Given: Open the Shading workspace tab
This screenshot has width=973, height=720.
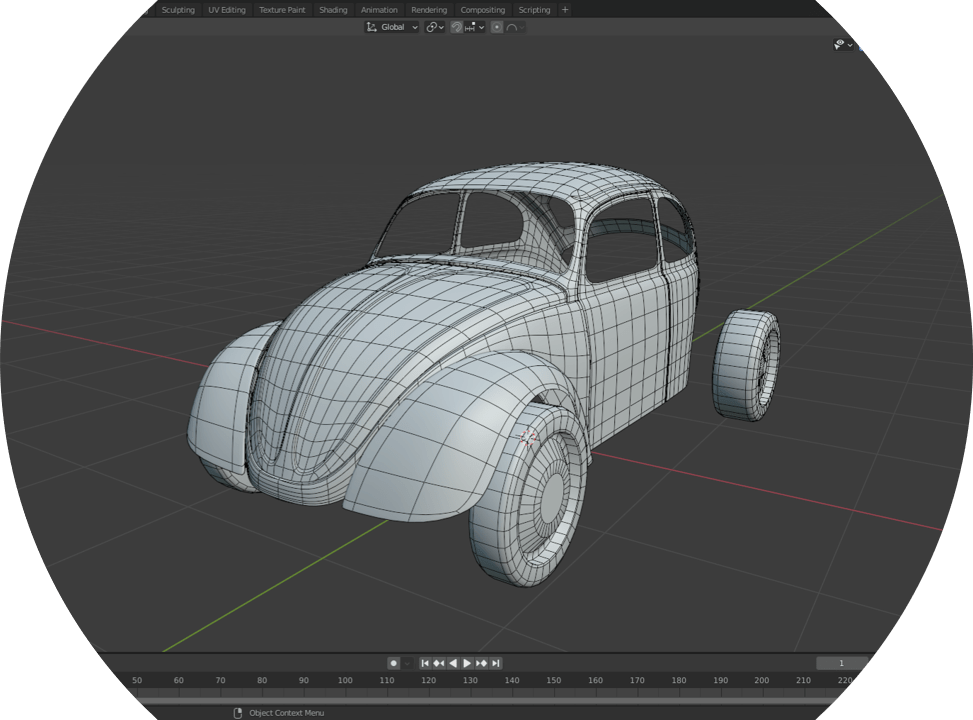Looking at the screenshot, I should (x=333, y=10).
